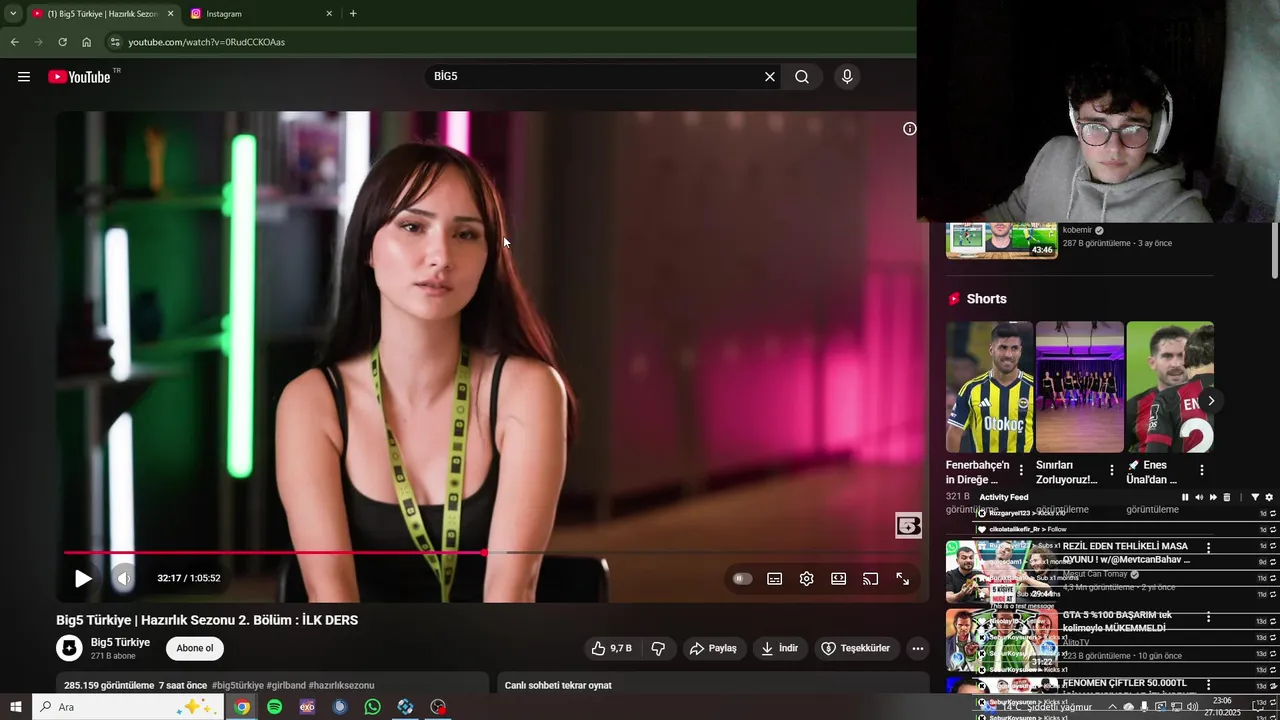
Task: Mute the video player volume
Action: tap(124, 578)
